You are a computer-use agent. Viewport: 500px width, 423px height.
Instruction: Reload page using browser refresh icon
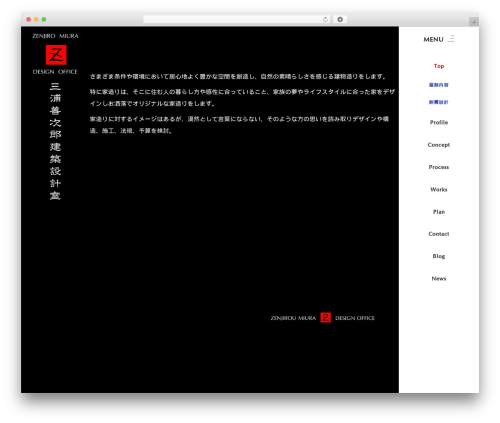click(325, 19)
